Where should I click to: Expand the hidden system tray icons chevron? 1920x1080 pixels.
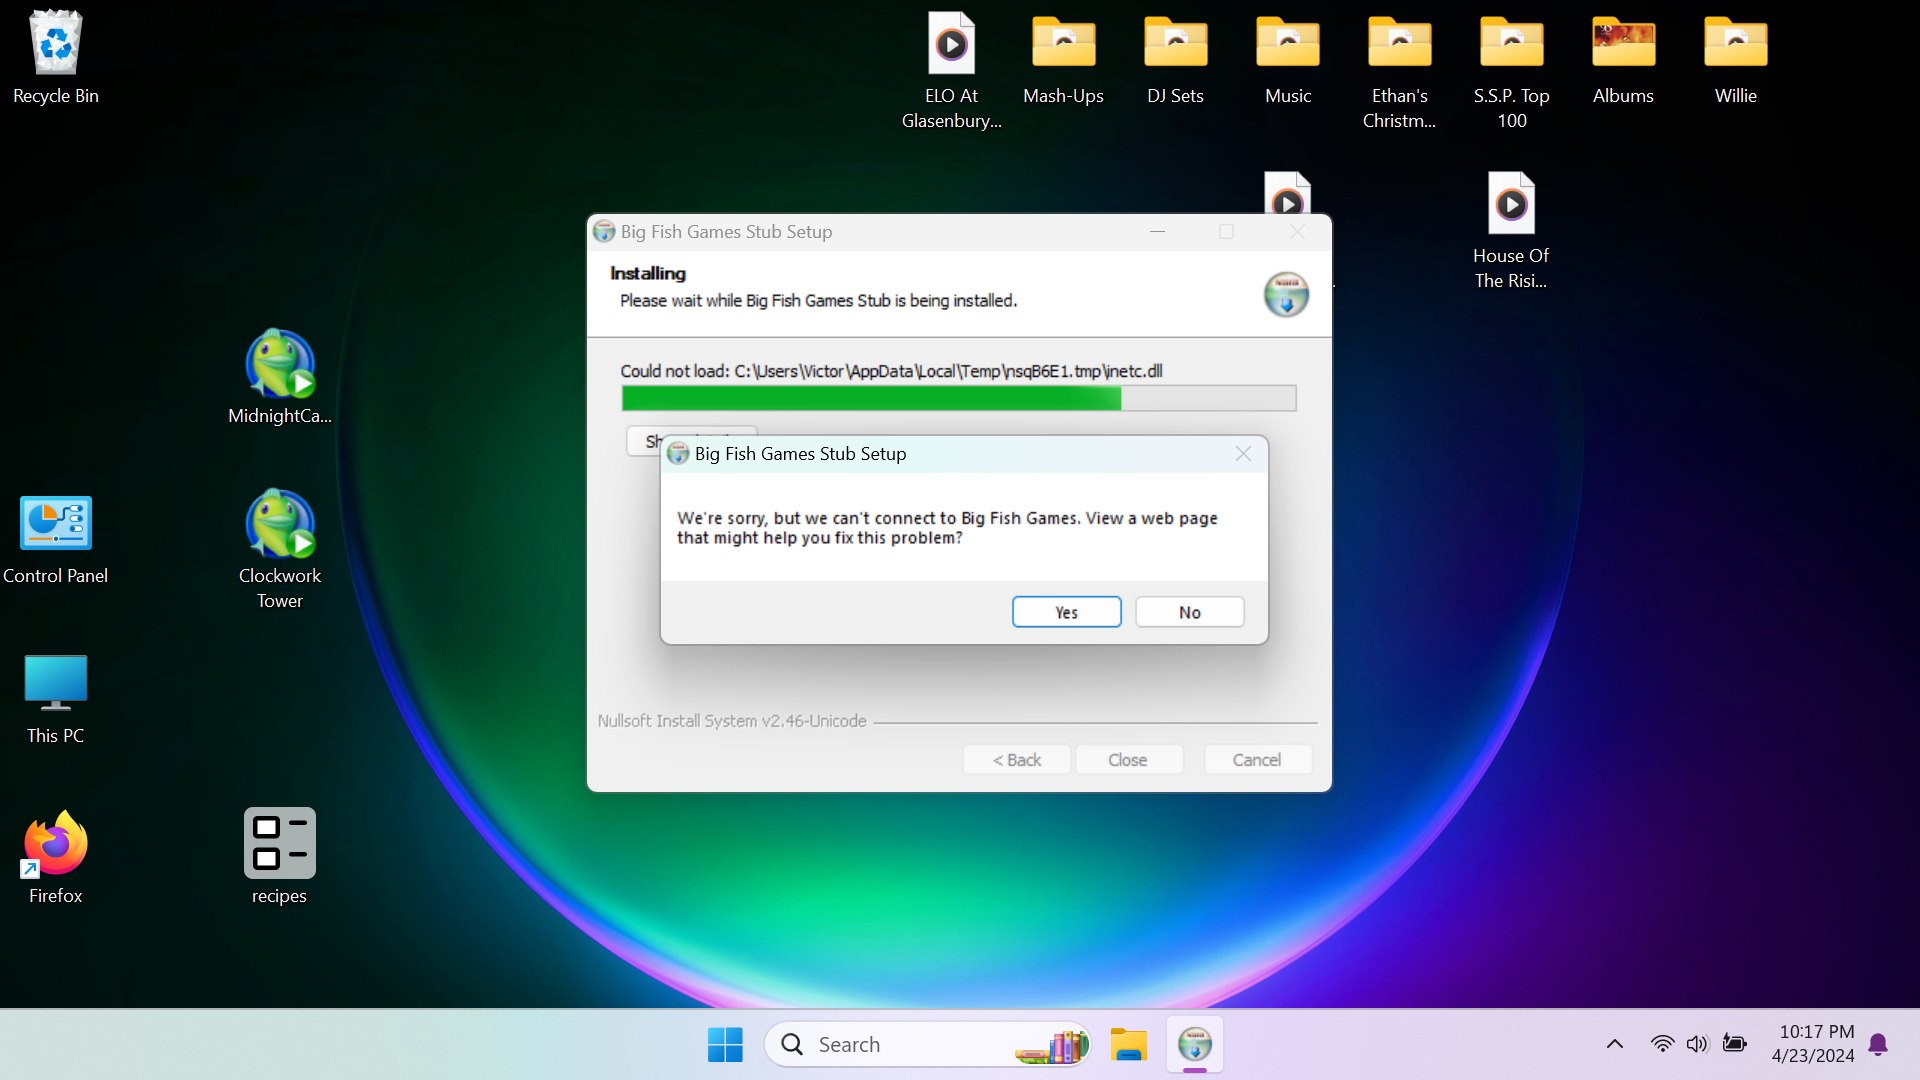(1614, 1044)
